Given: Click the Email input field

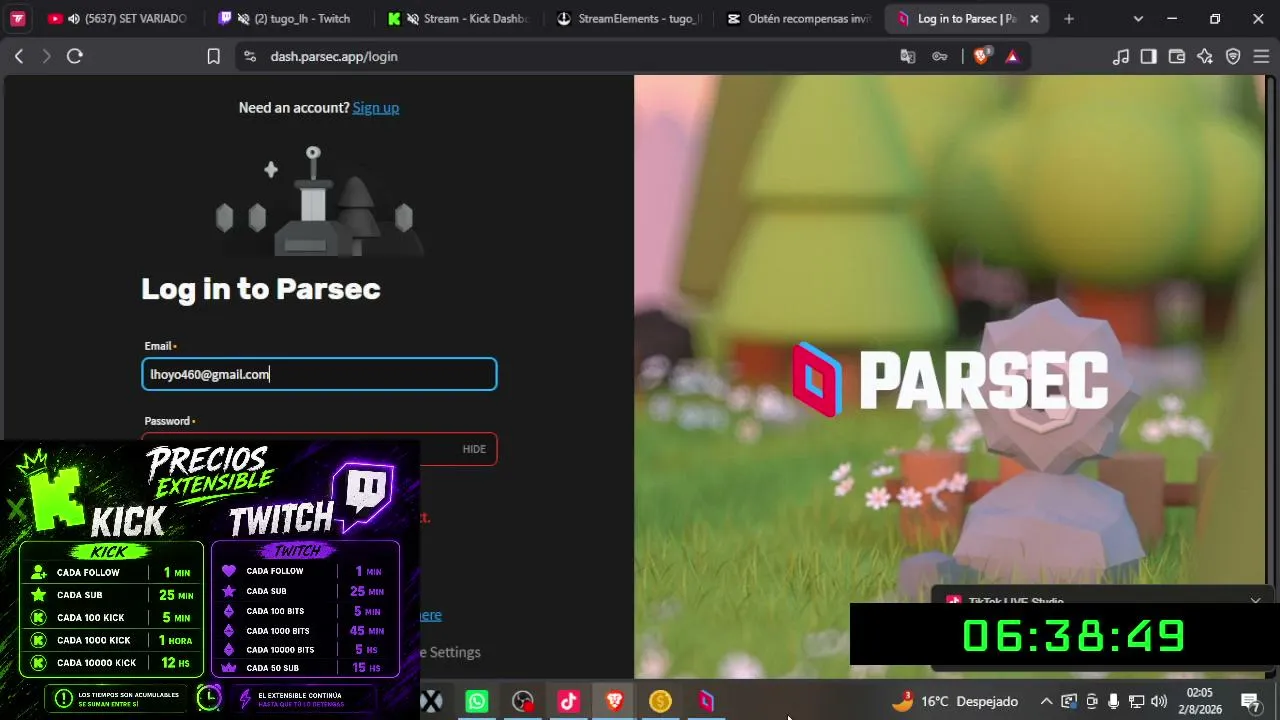Looking at the screenshot, I should click(x=319, y=374).
